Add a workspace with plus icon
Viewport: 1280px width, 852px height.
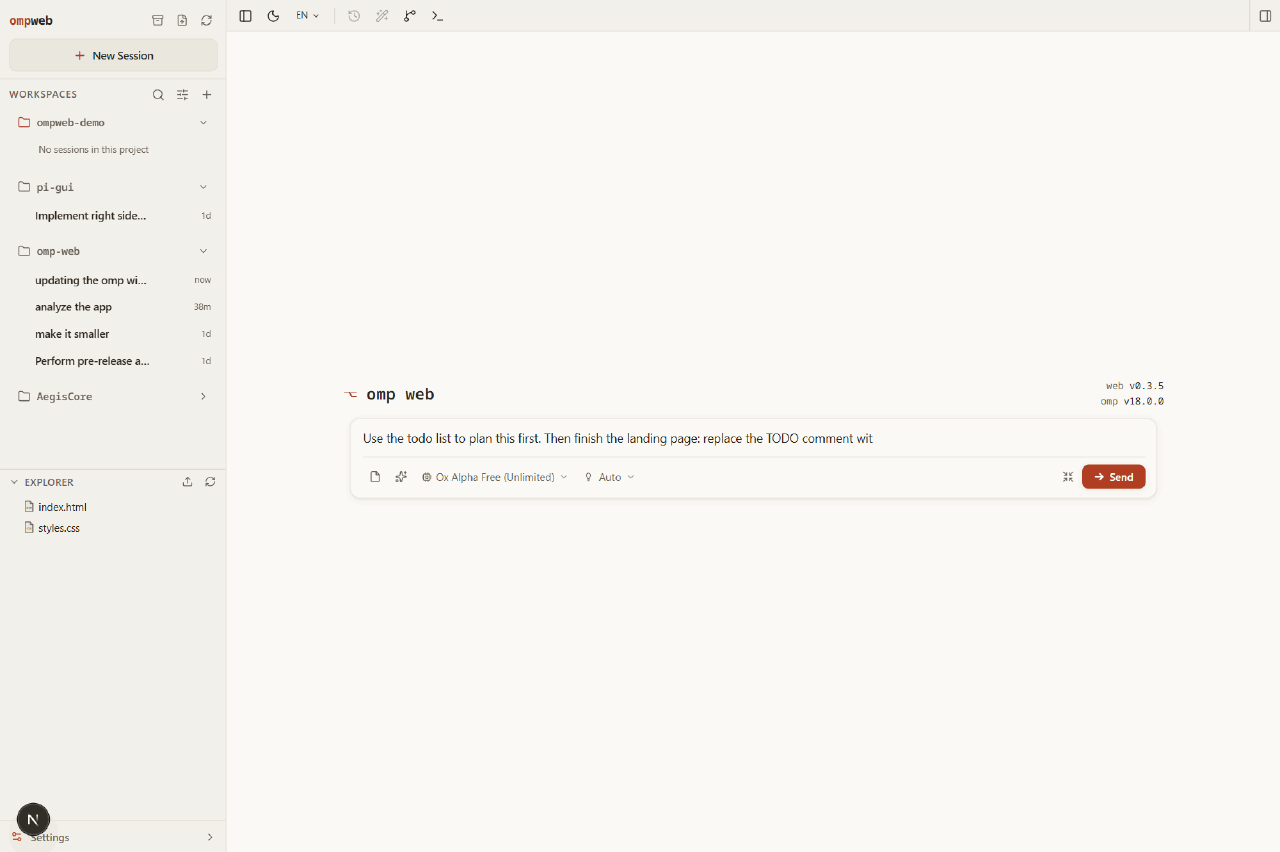pos(207,95)
